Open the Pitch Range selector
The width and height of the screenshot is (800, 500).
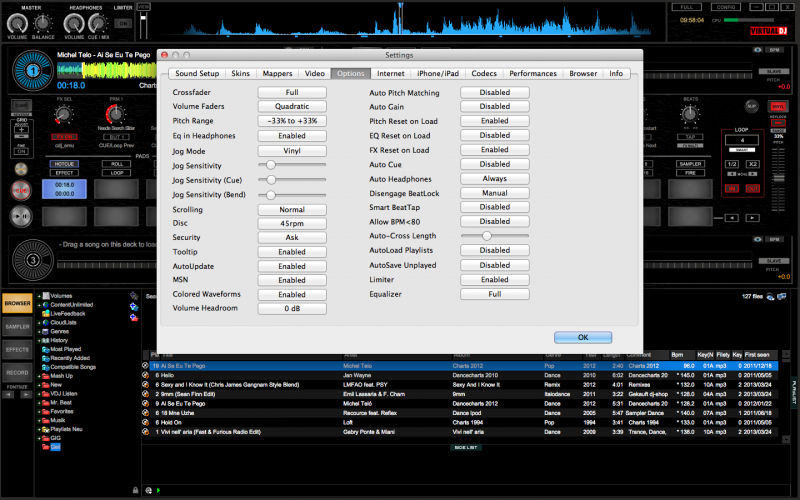(292, 121)
